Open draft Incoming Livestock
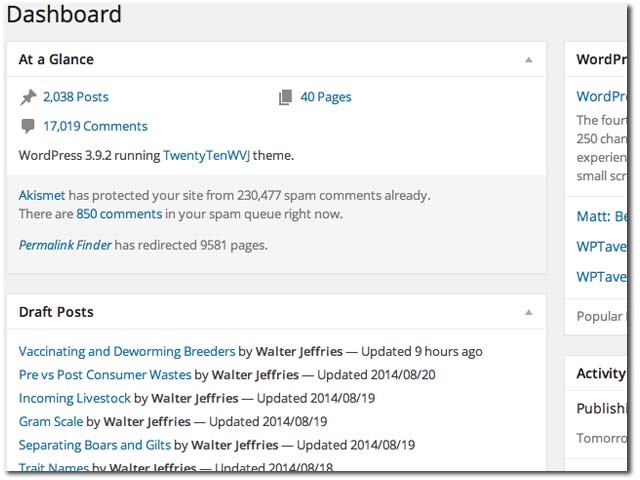Viewport: 640px width, 480px height. click(x=75, y=398)
